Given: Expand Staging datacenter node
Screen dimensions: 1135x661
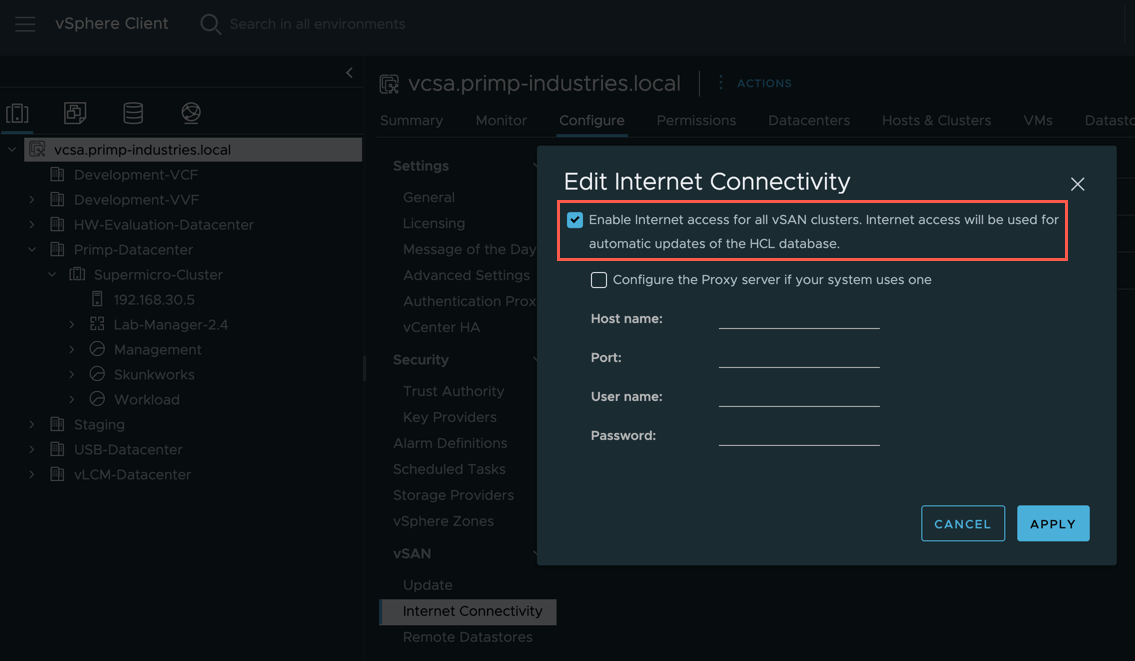Looking at the screenshot, I should click(x=32, y=424).
